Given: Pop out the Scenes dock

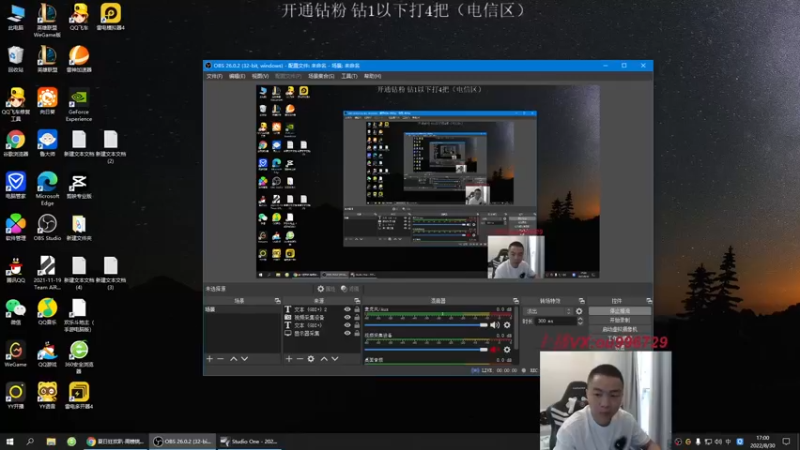Looking at the screenshot, I should coord(277,301).
